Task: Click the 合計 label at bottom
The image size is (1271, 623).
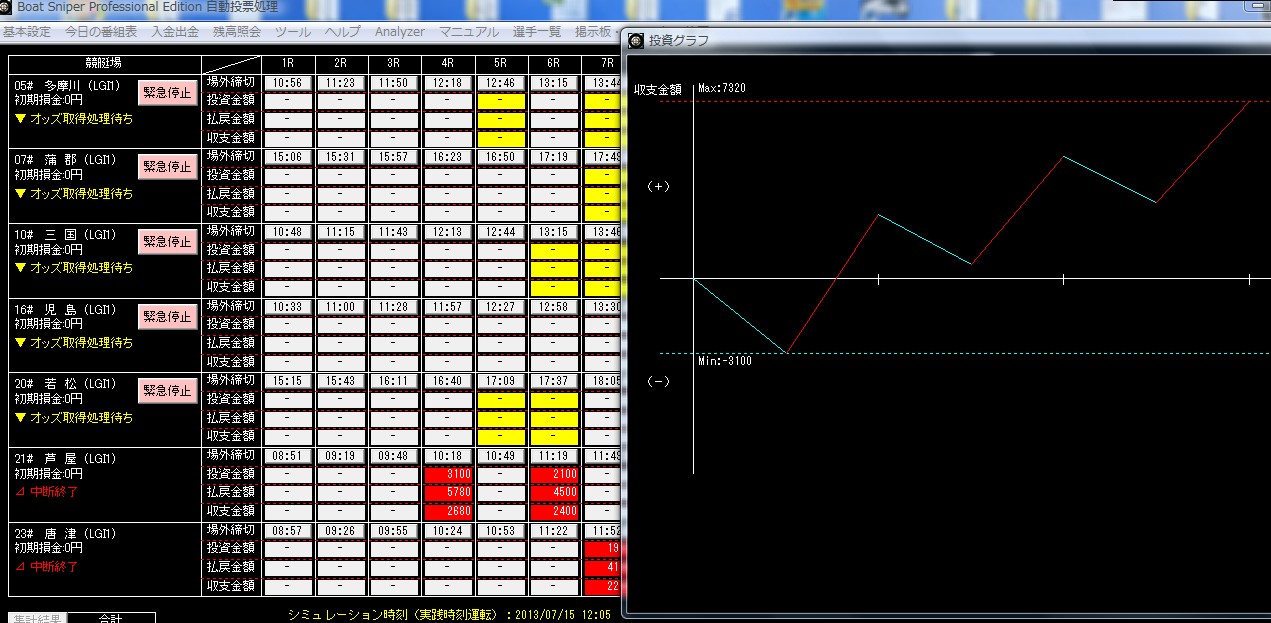Action: click(x=111, y=618)
